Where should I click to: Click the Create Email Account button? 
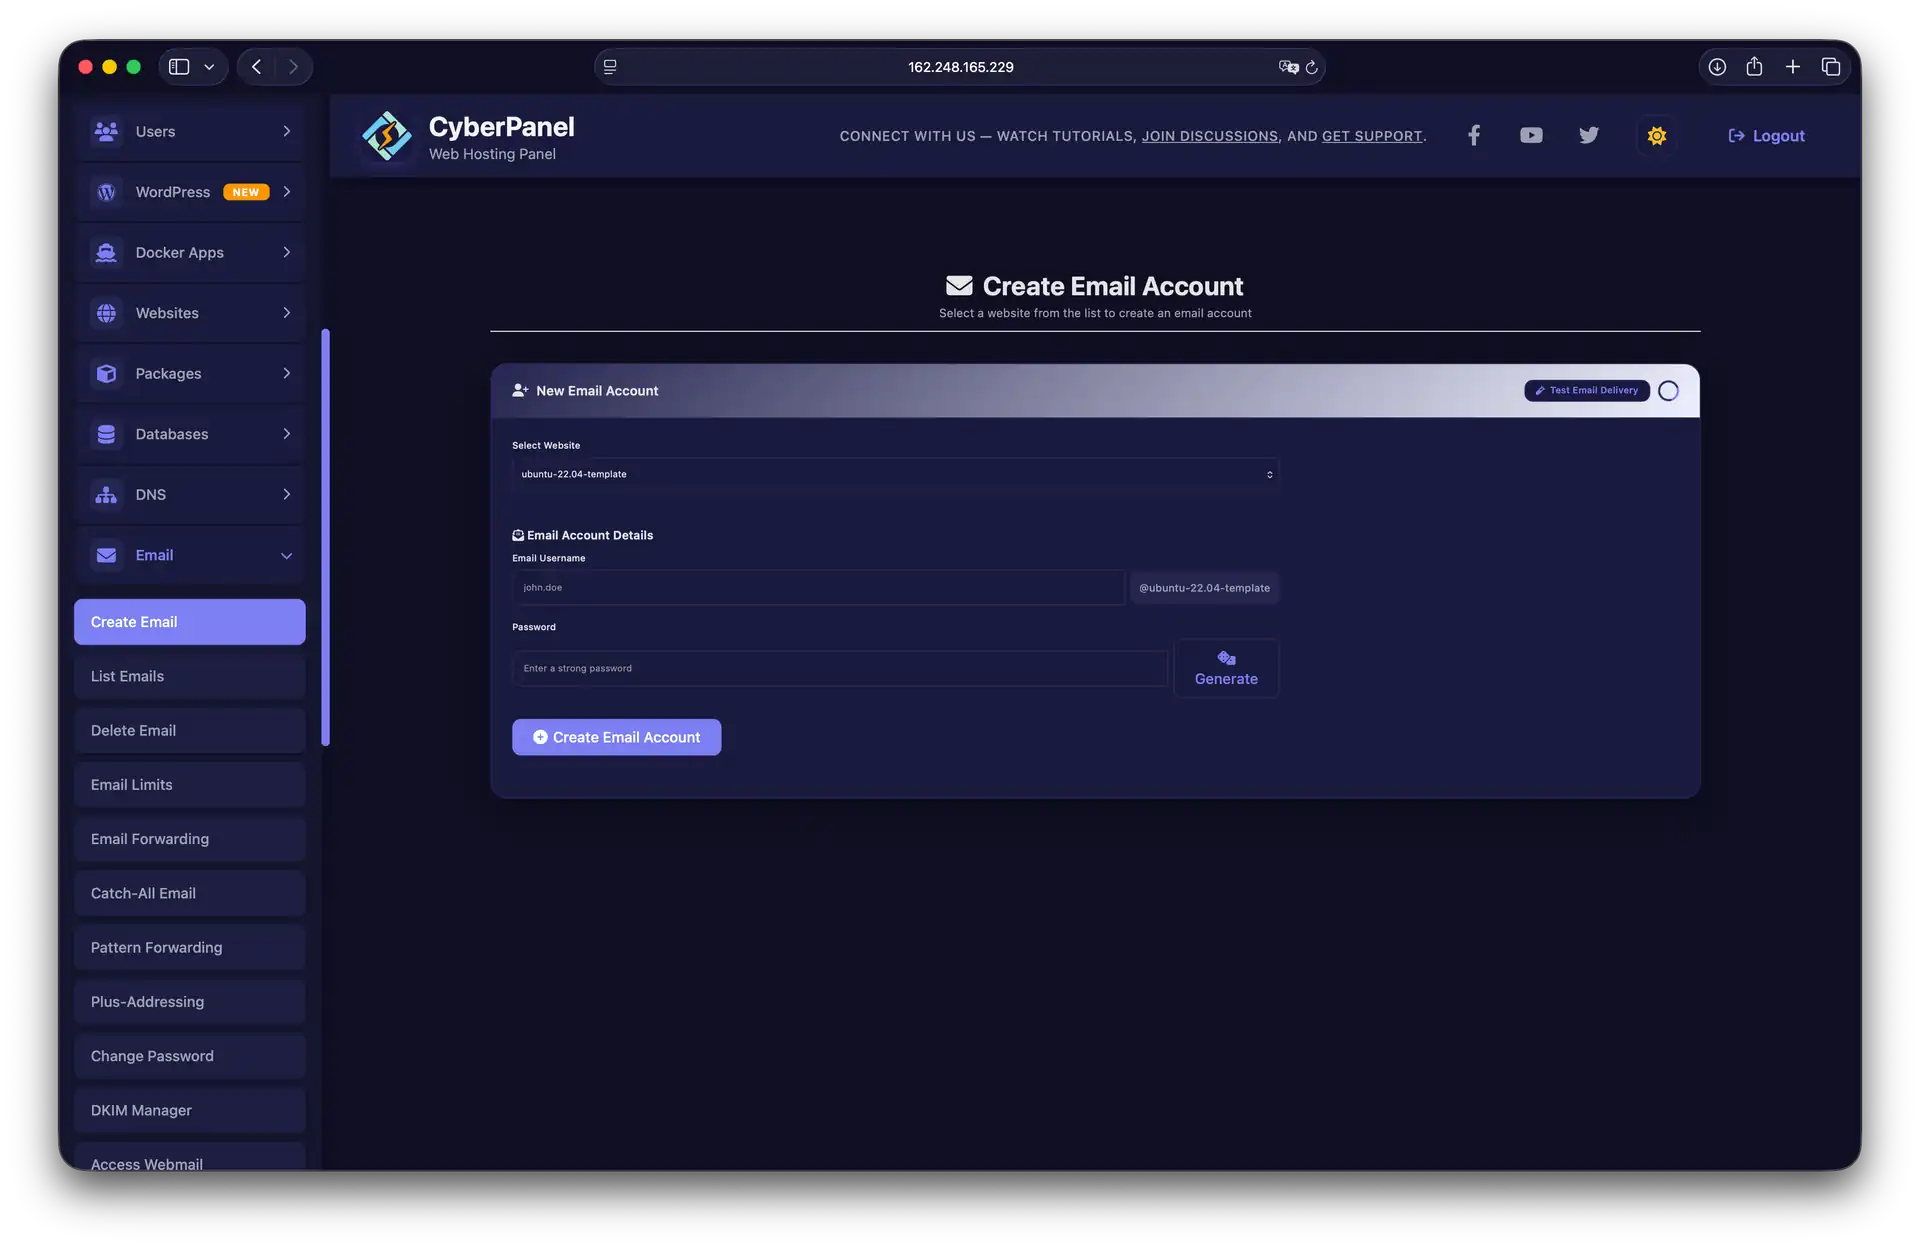tap(616, 736)
